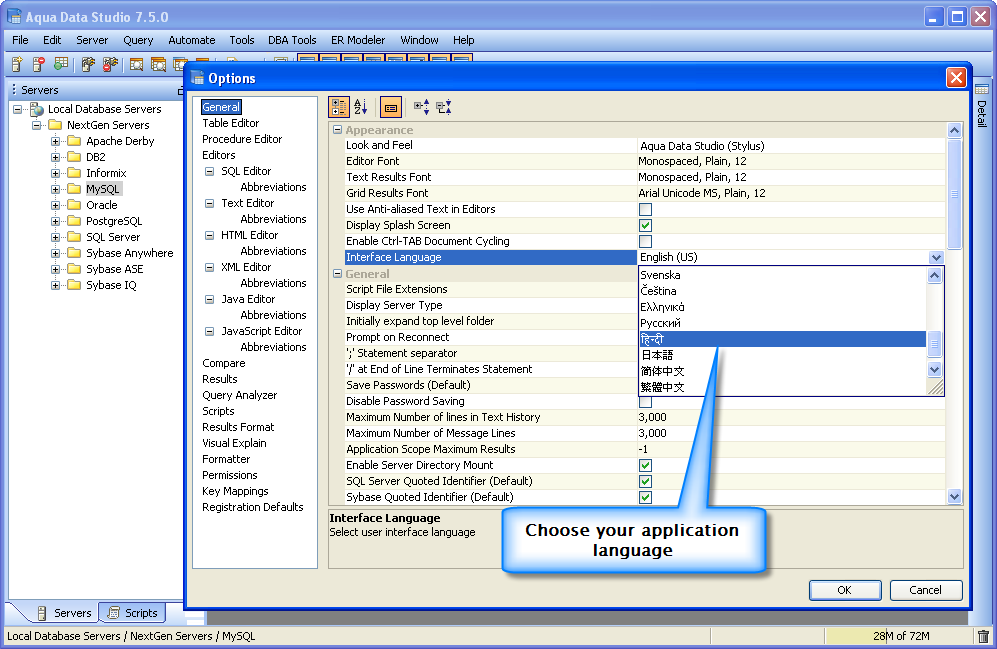Click the properties grid scrollbar thumb
The height and width of the screenshot is (649, 997).
954,194
